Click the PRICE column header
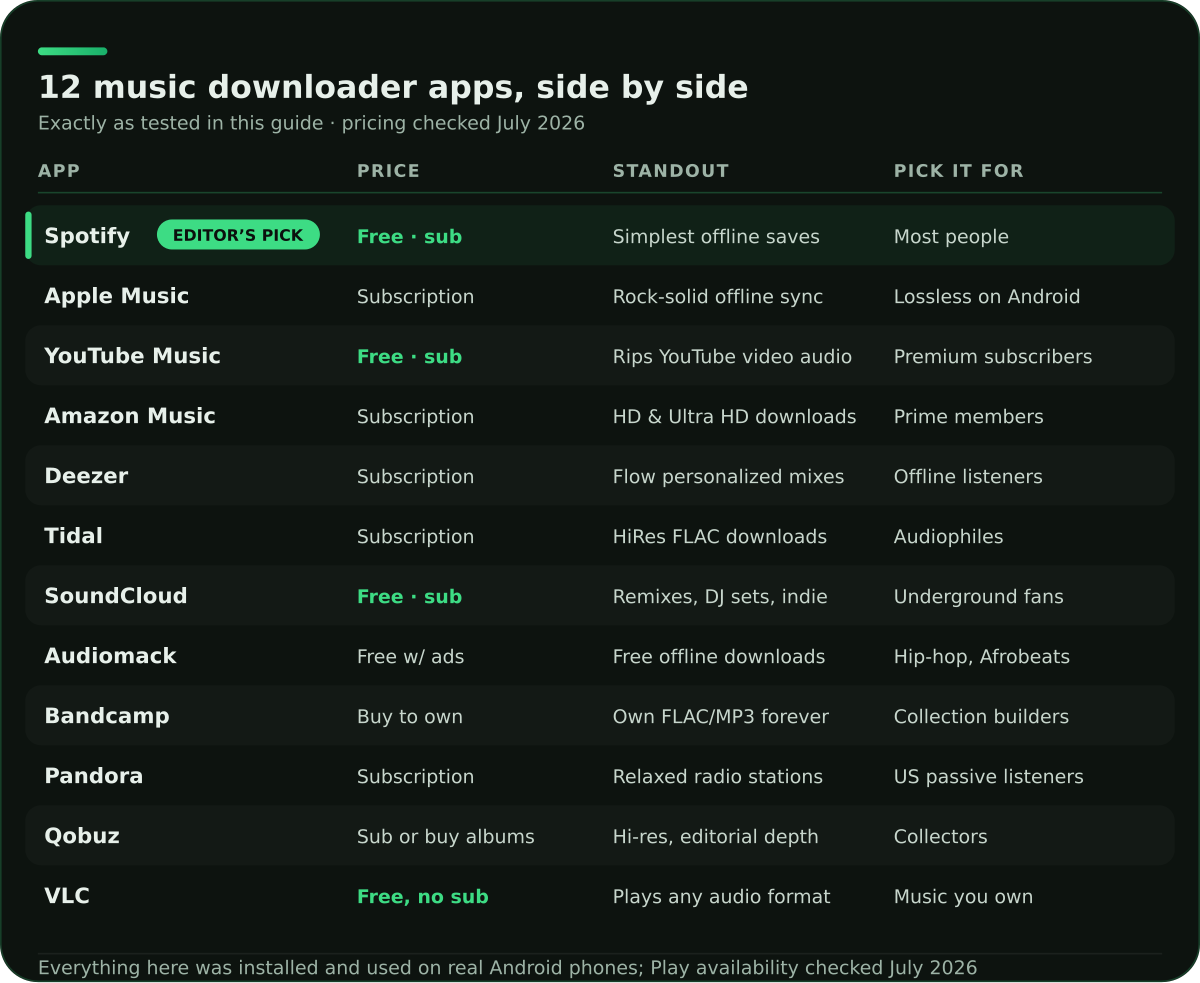 point(388,171)
